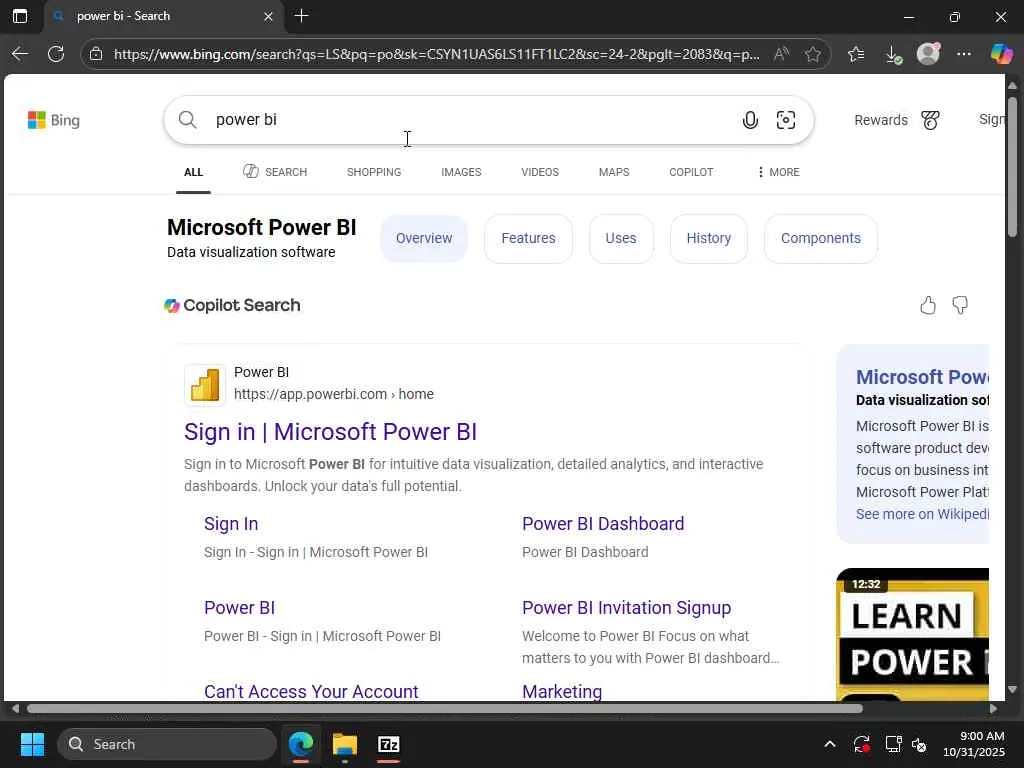Click the magnifier icon in search box
Viewport: 1024px width, 768px height.
coord(187,120)
